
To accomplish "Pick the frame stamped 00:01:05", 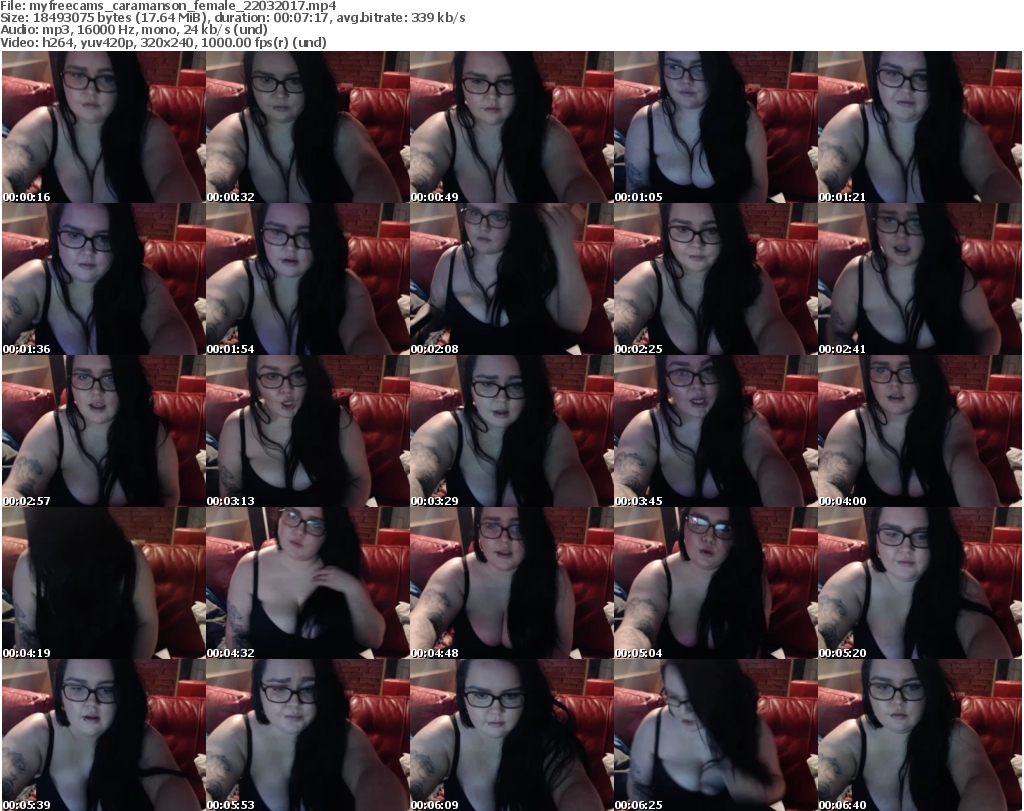I will click(x=716, y=127).
